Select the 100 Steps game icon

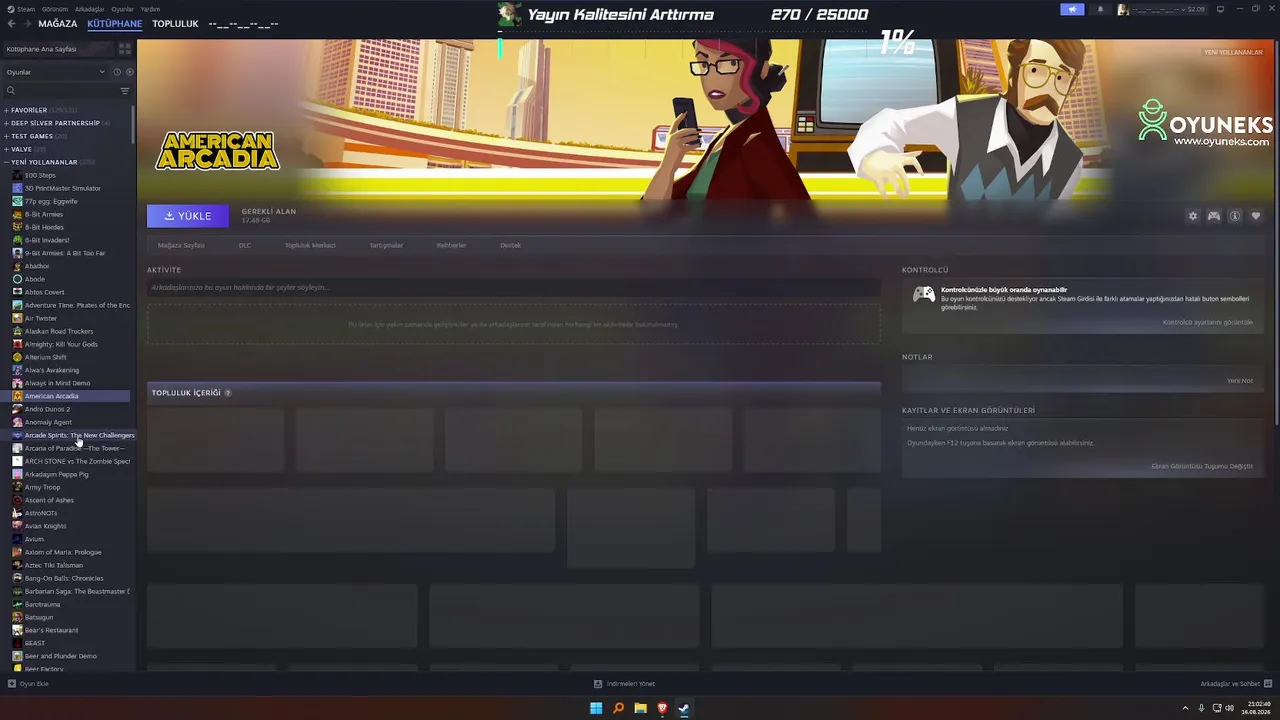[x=17, y=175]
